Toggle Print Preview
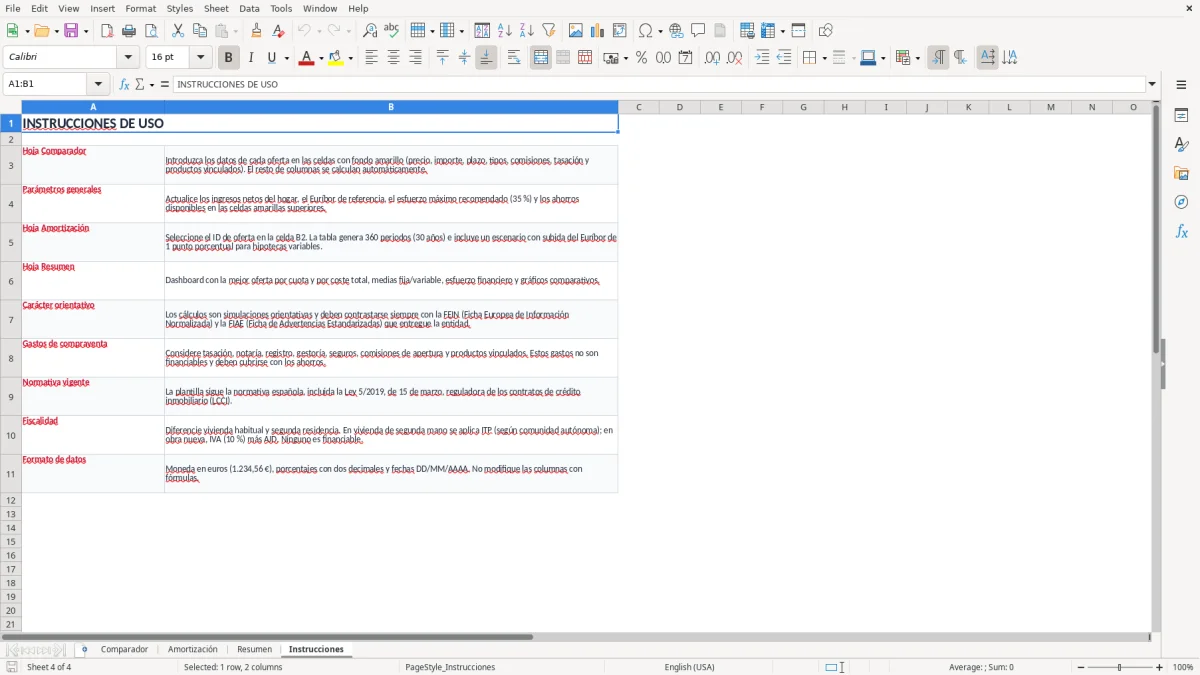This screenshot has height=675, width=1200. tap(150, 31)
